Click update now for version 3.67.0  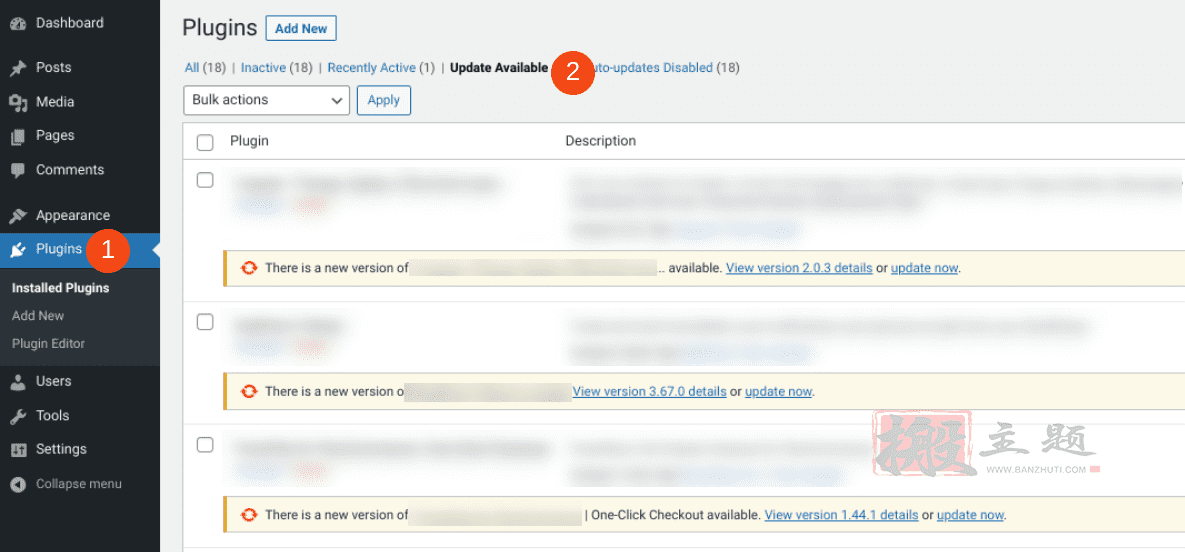click(x=778, y=392)
